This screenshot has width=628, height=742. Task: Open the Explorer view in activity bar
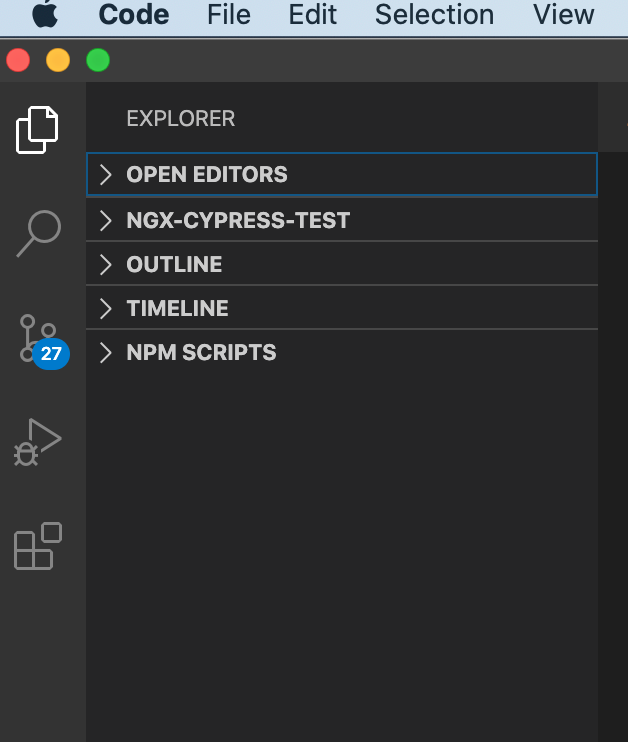pyautogui.click(x=38, y=130)
